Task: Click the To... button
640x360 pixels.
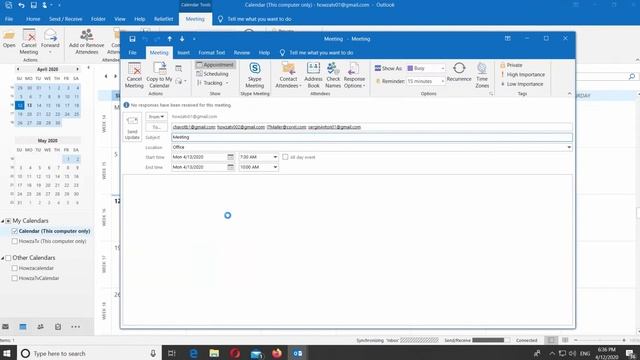Action: [x=156, y=127]
